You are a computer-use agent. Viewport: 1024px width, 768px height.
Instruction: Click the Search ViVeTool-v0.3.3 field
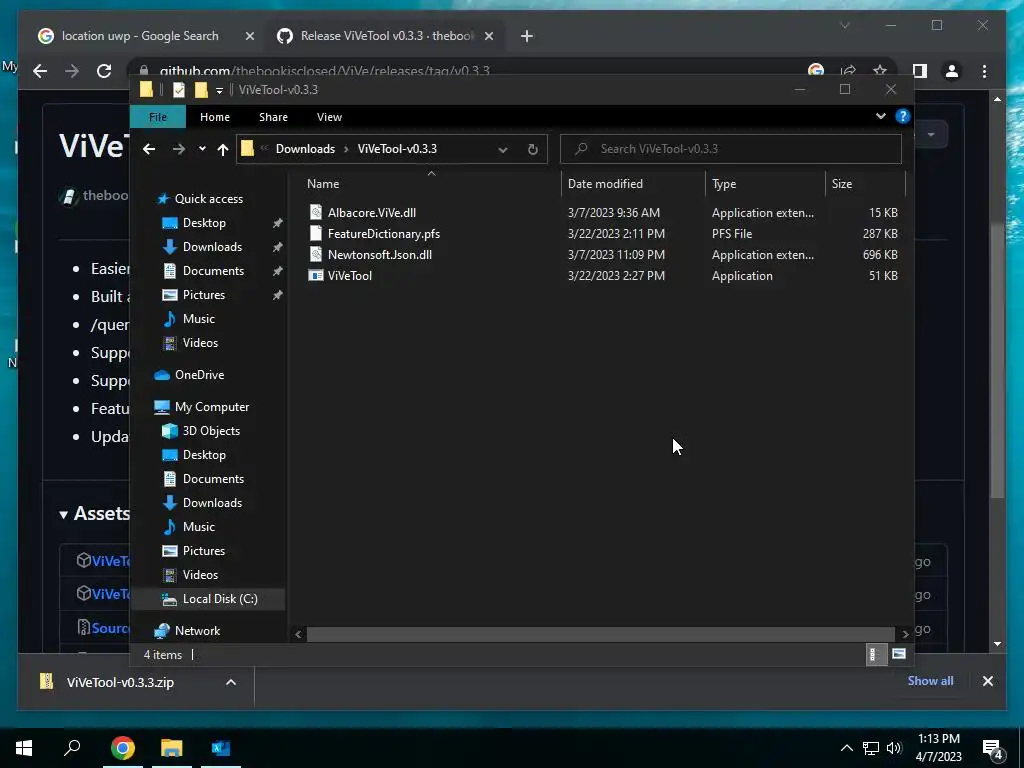(x=731, y=149)
